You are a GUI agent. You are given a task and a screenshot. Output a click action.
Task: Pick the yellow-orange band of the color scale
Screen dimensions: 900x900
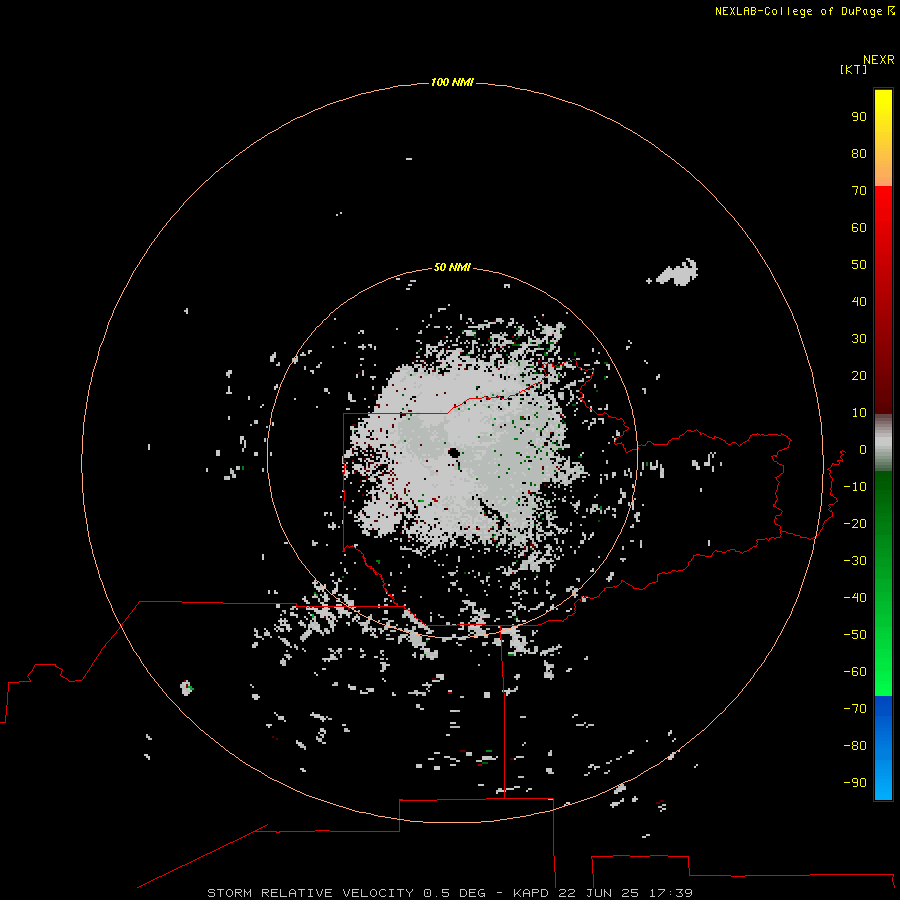point(883,138)
